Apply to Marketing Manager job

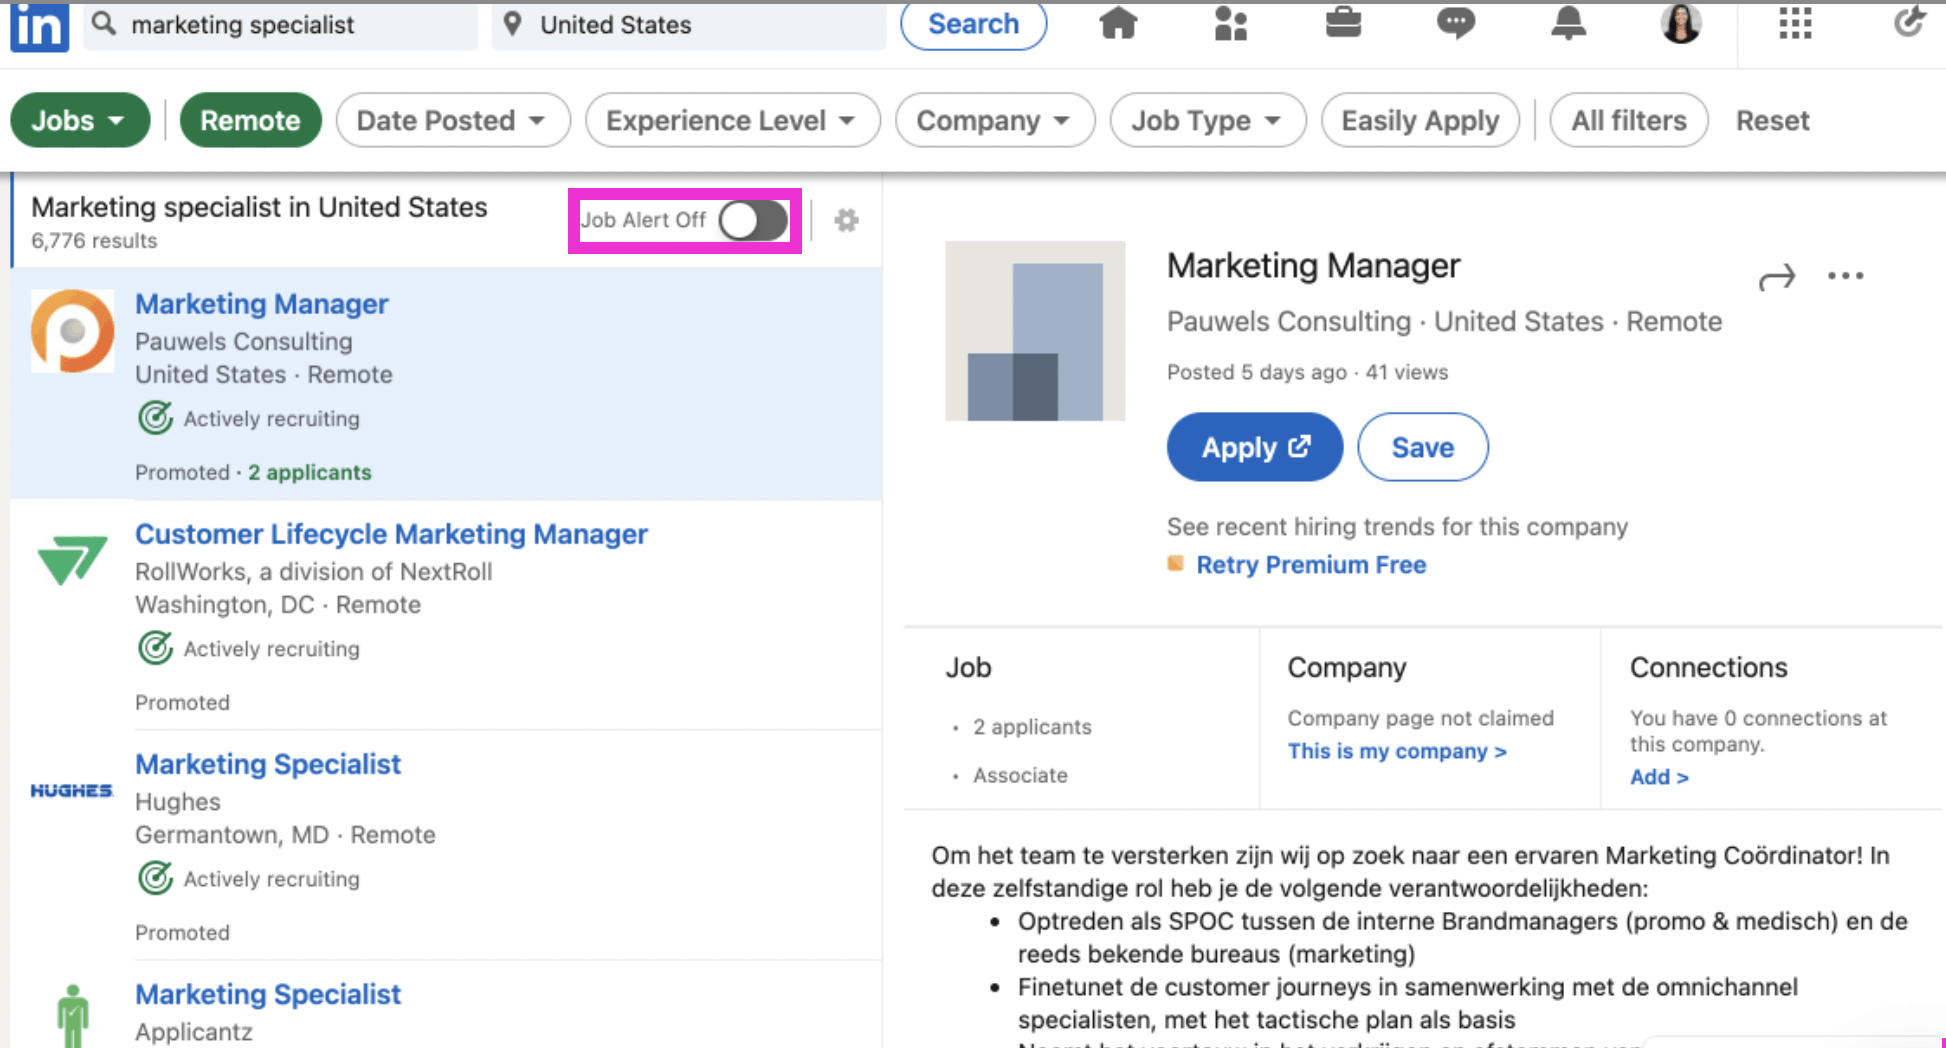click(x=1255, y=447)
